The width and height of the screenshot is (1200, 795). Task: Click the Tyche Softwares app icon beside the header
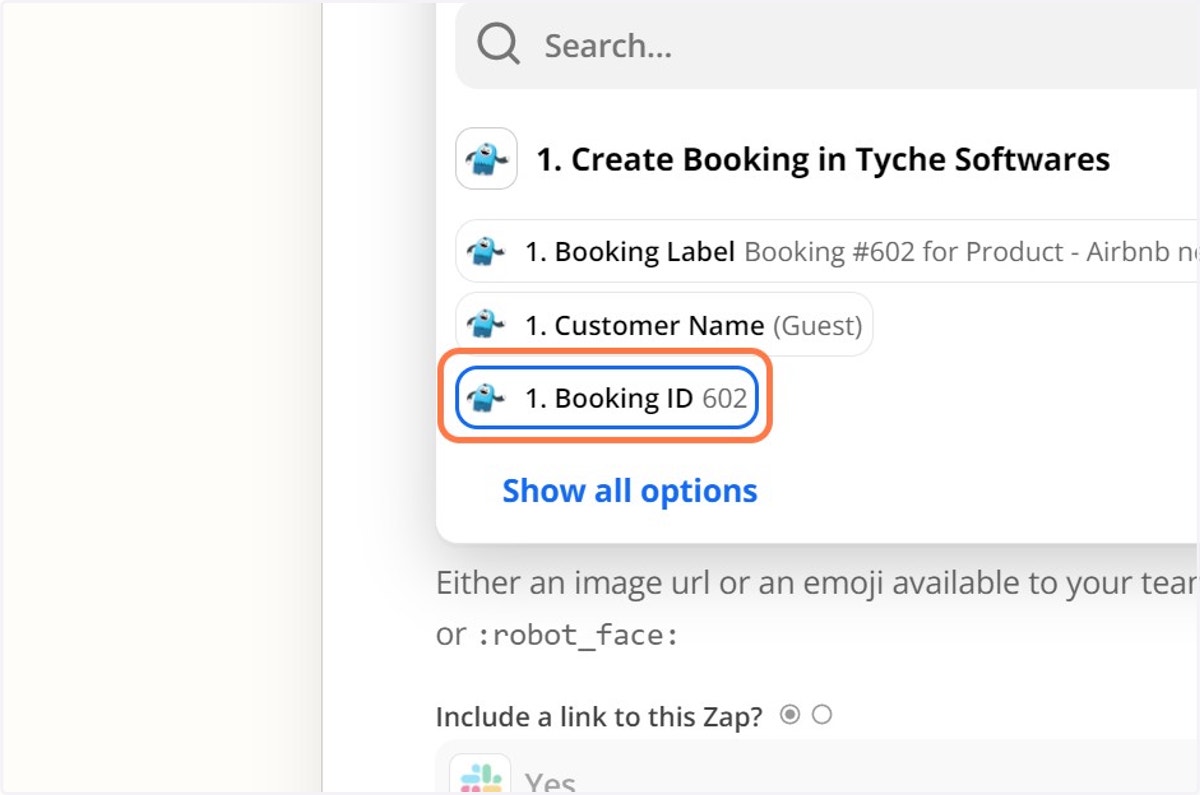[x=486, y=159]
